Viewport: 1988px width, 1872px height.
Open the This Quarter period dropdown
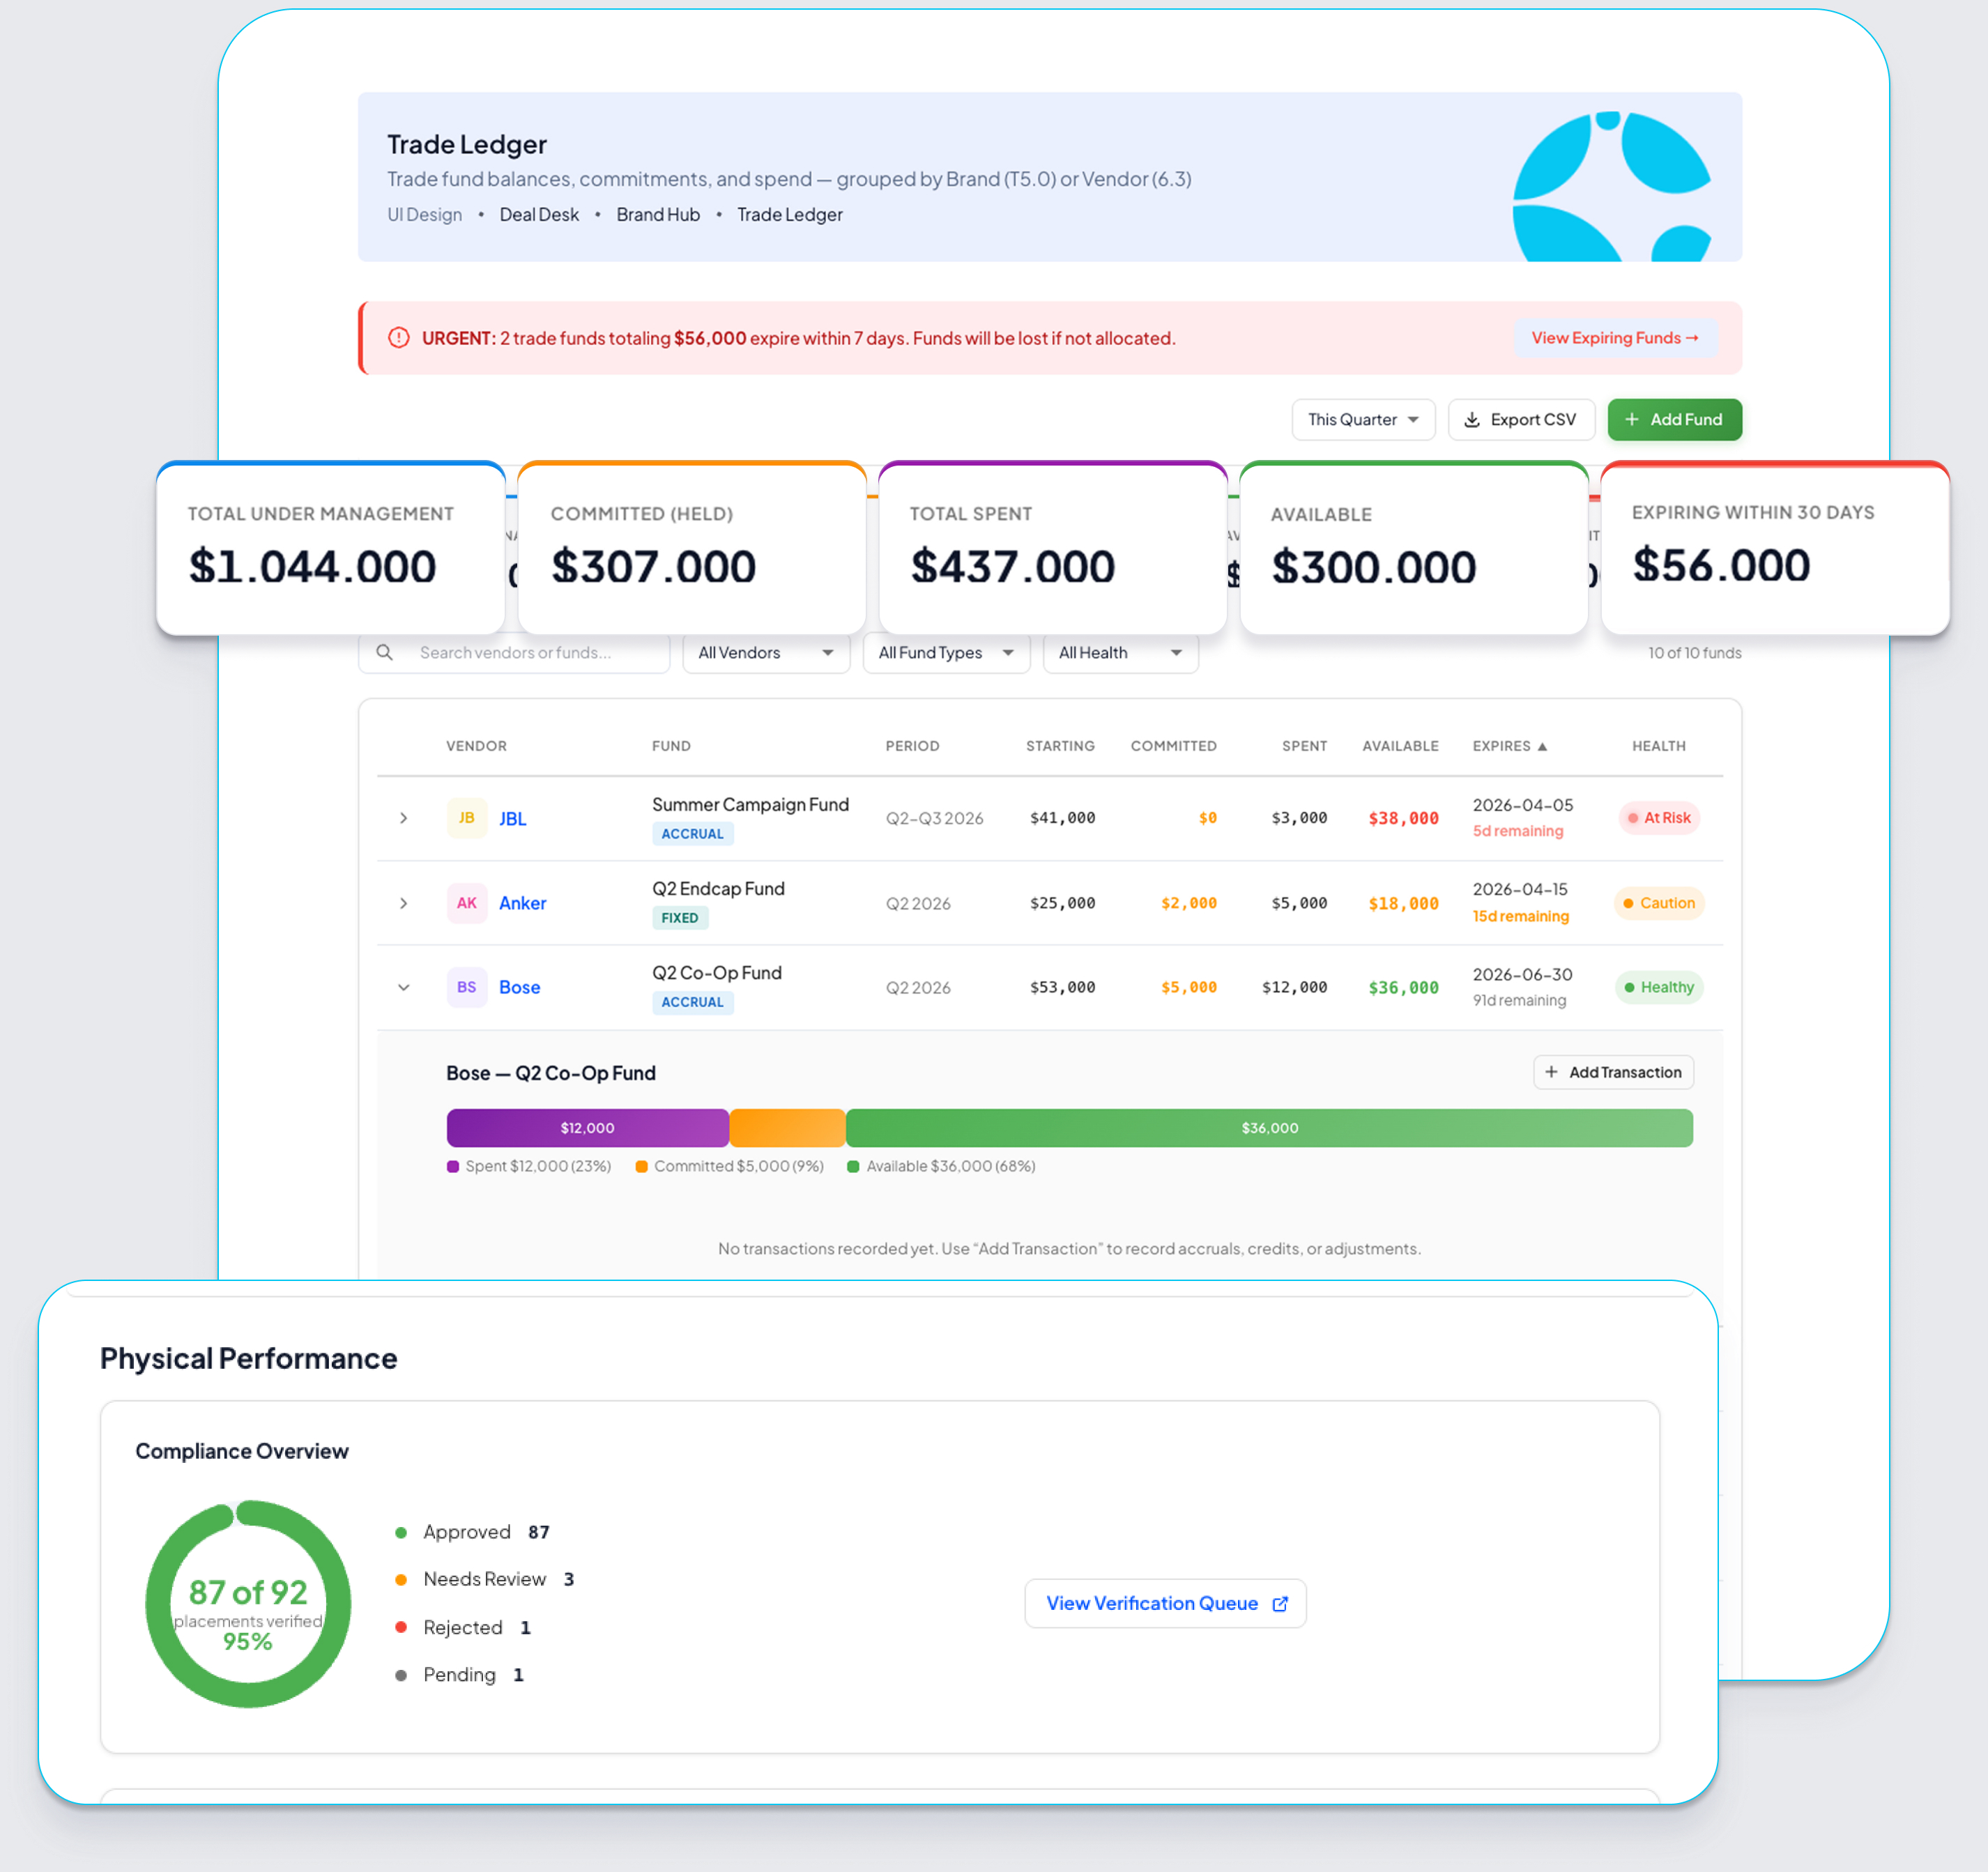pos(1363,420)
